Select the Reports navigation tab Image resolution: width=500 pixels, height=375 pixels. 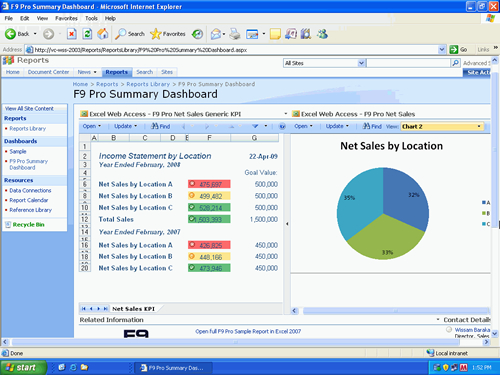coord(116,72)
